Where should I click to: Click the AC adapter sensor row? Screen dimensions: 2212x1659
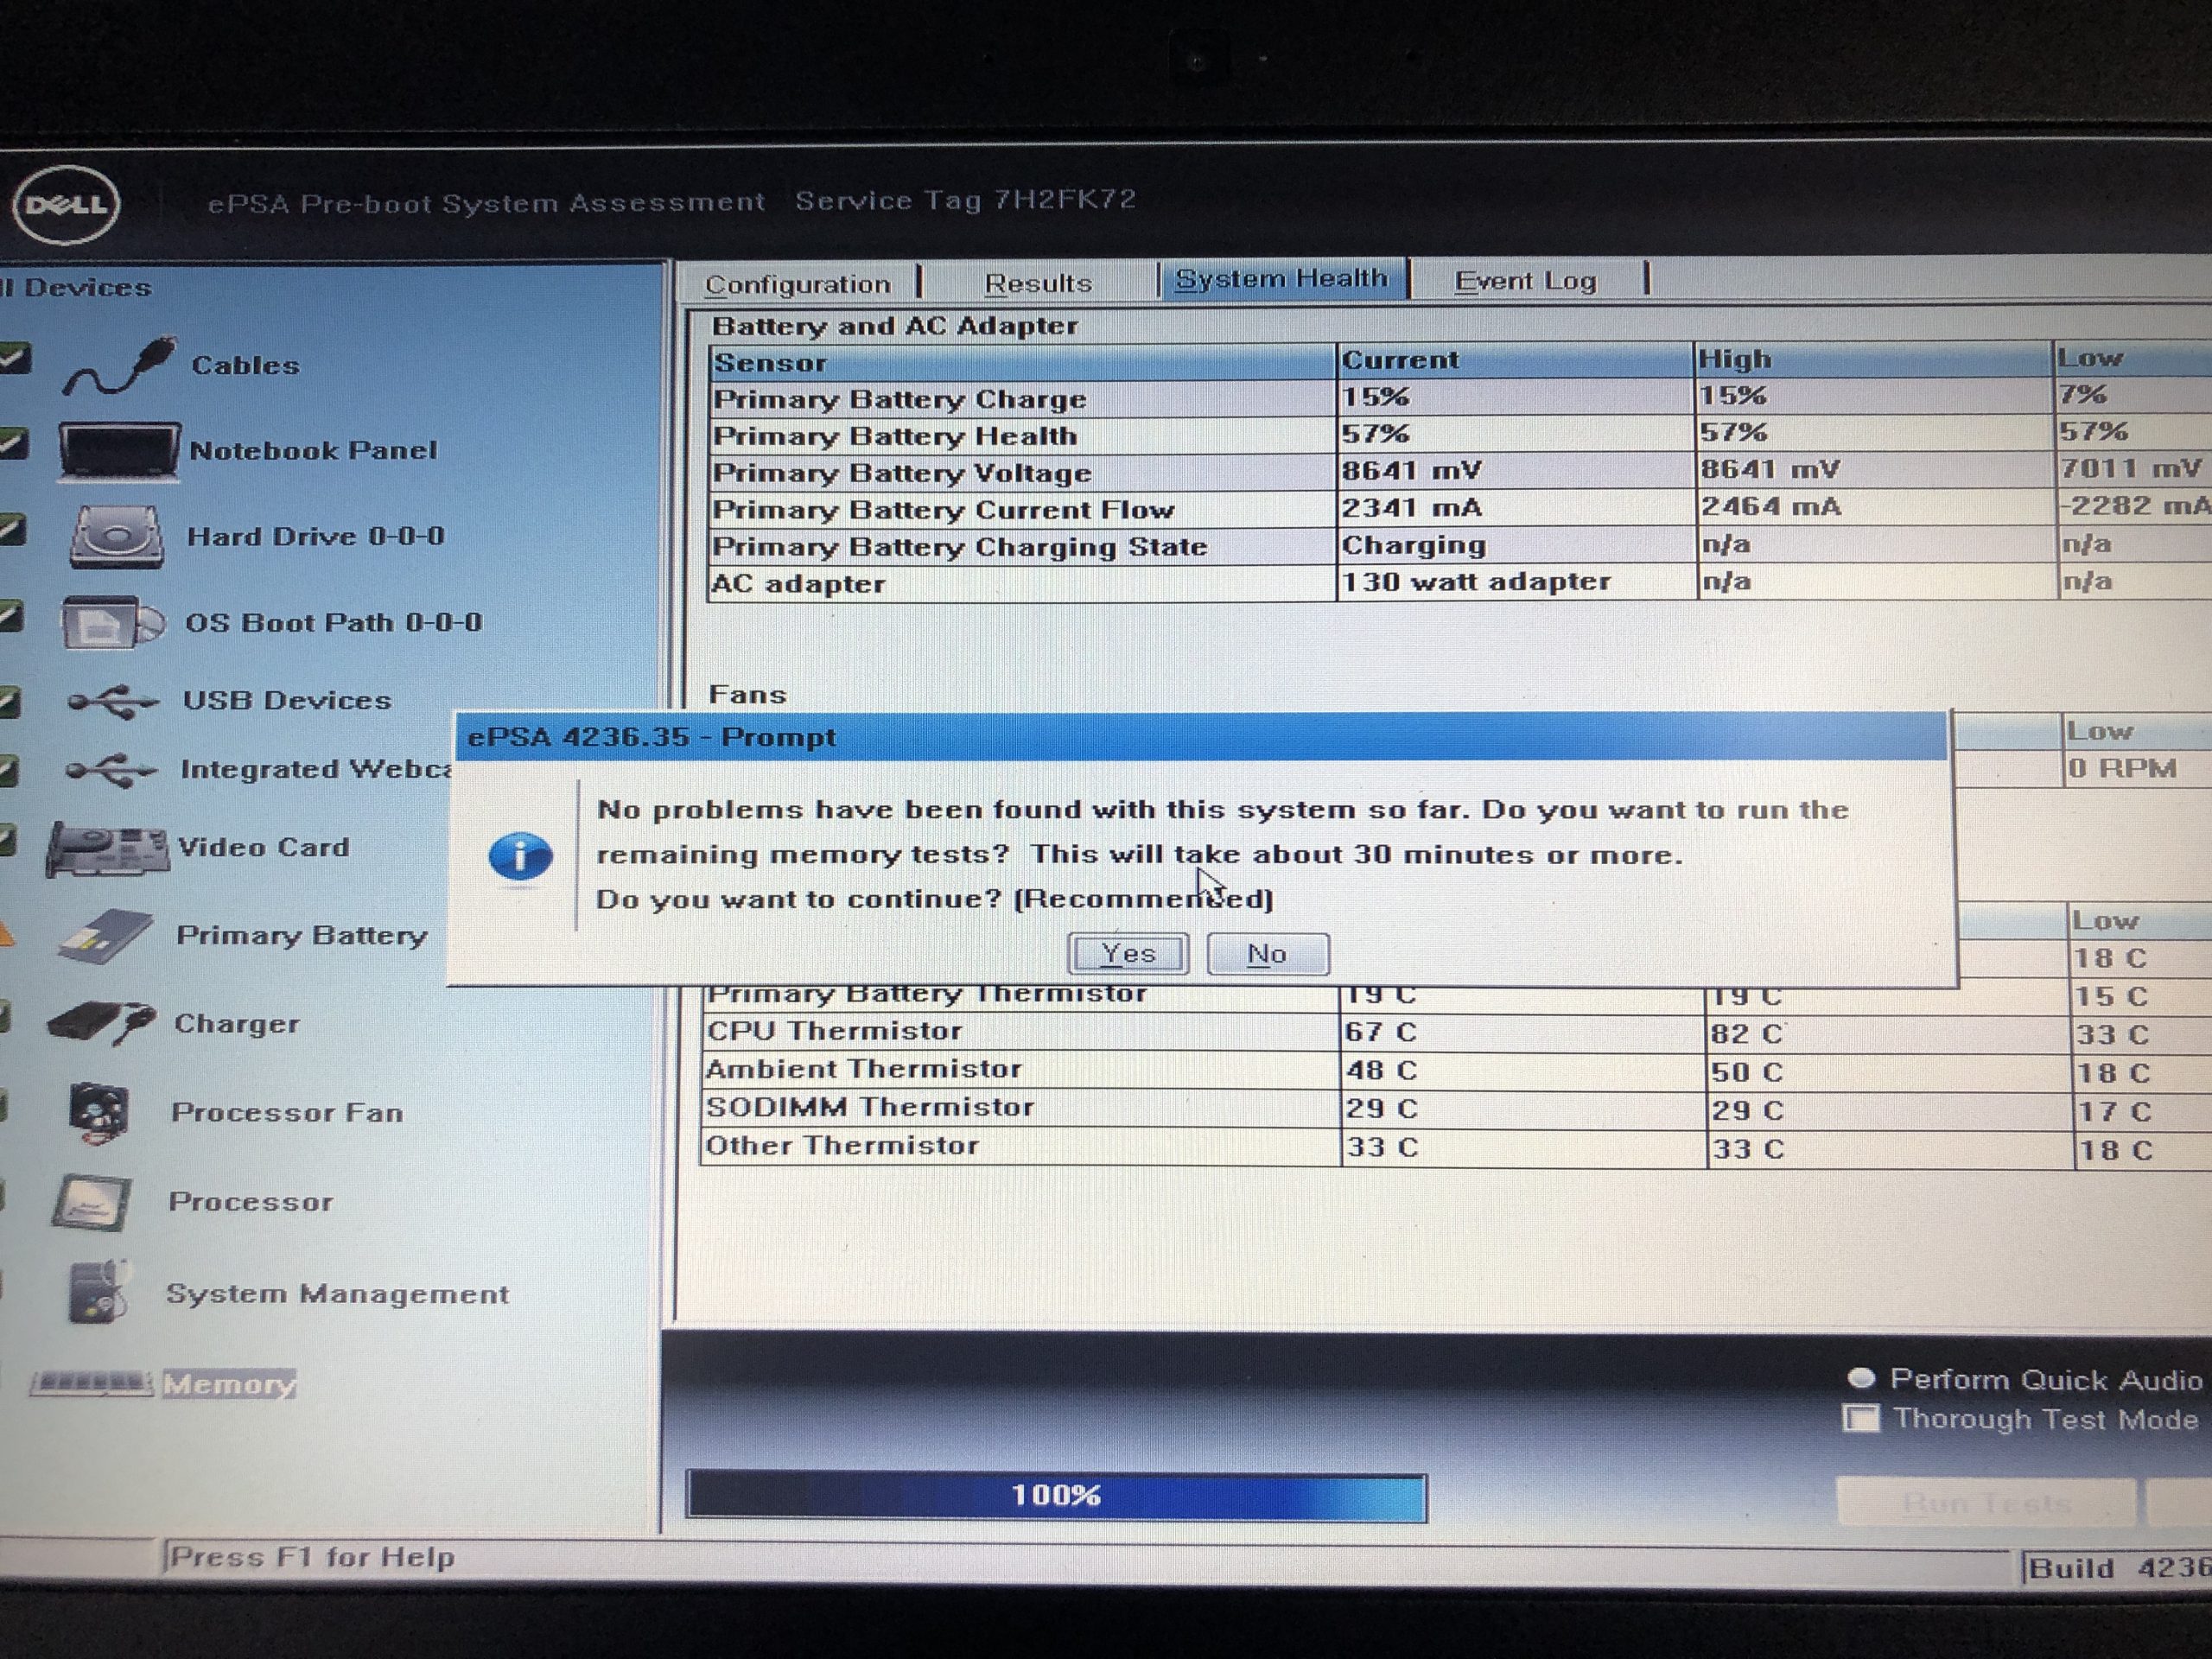click(x=1460, y=583)
